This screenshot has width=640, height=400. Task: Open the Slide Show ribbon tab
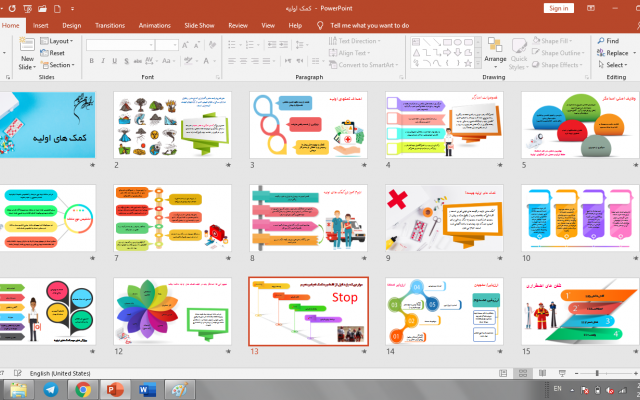199,25
